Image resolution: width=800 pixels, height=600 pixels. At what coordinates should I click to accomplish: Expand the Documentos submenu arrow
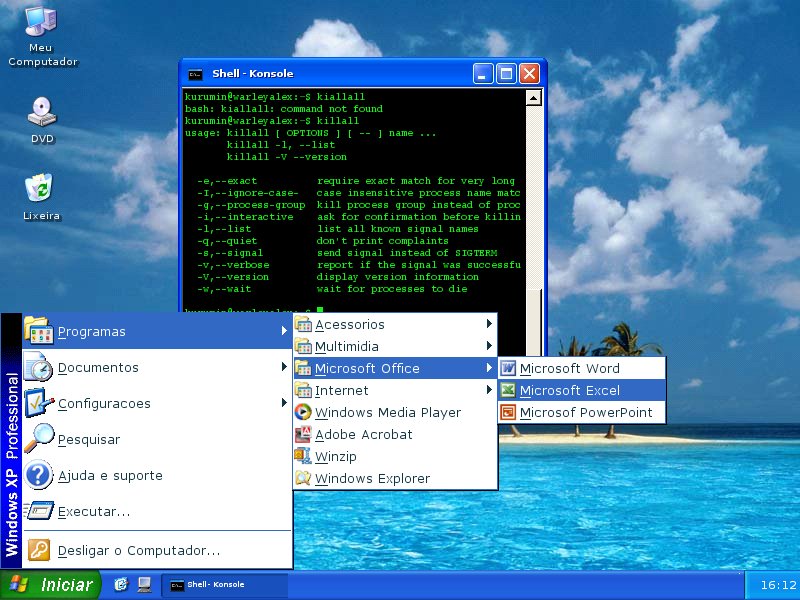[284, 367]
